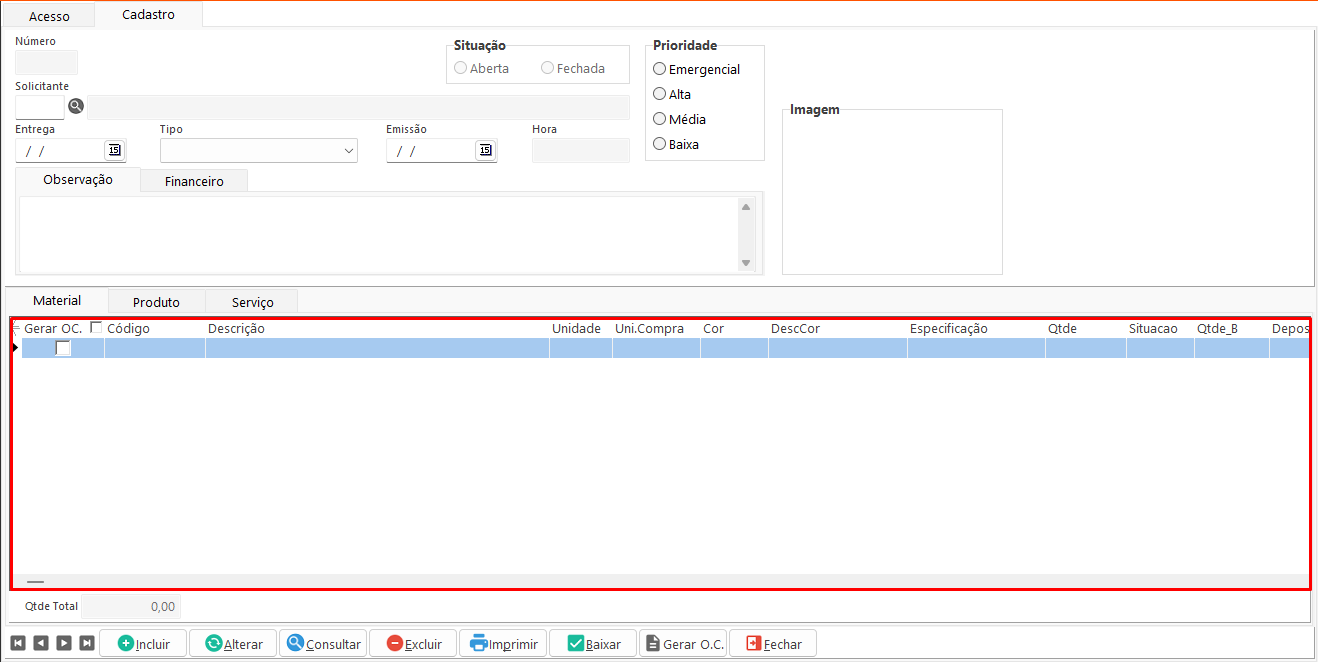Go to next record arrow
Viewport: 1318px width, 662px height.
click(64, 643)
